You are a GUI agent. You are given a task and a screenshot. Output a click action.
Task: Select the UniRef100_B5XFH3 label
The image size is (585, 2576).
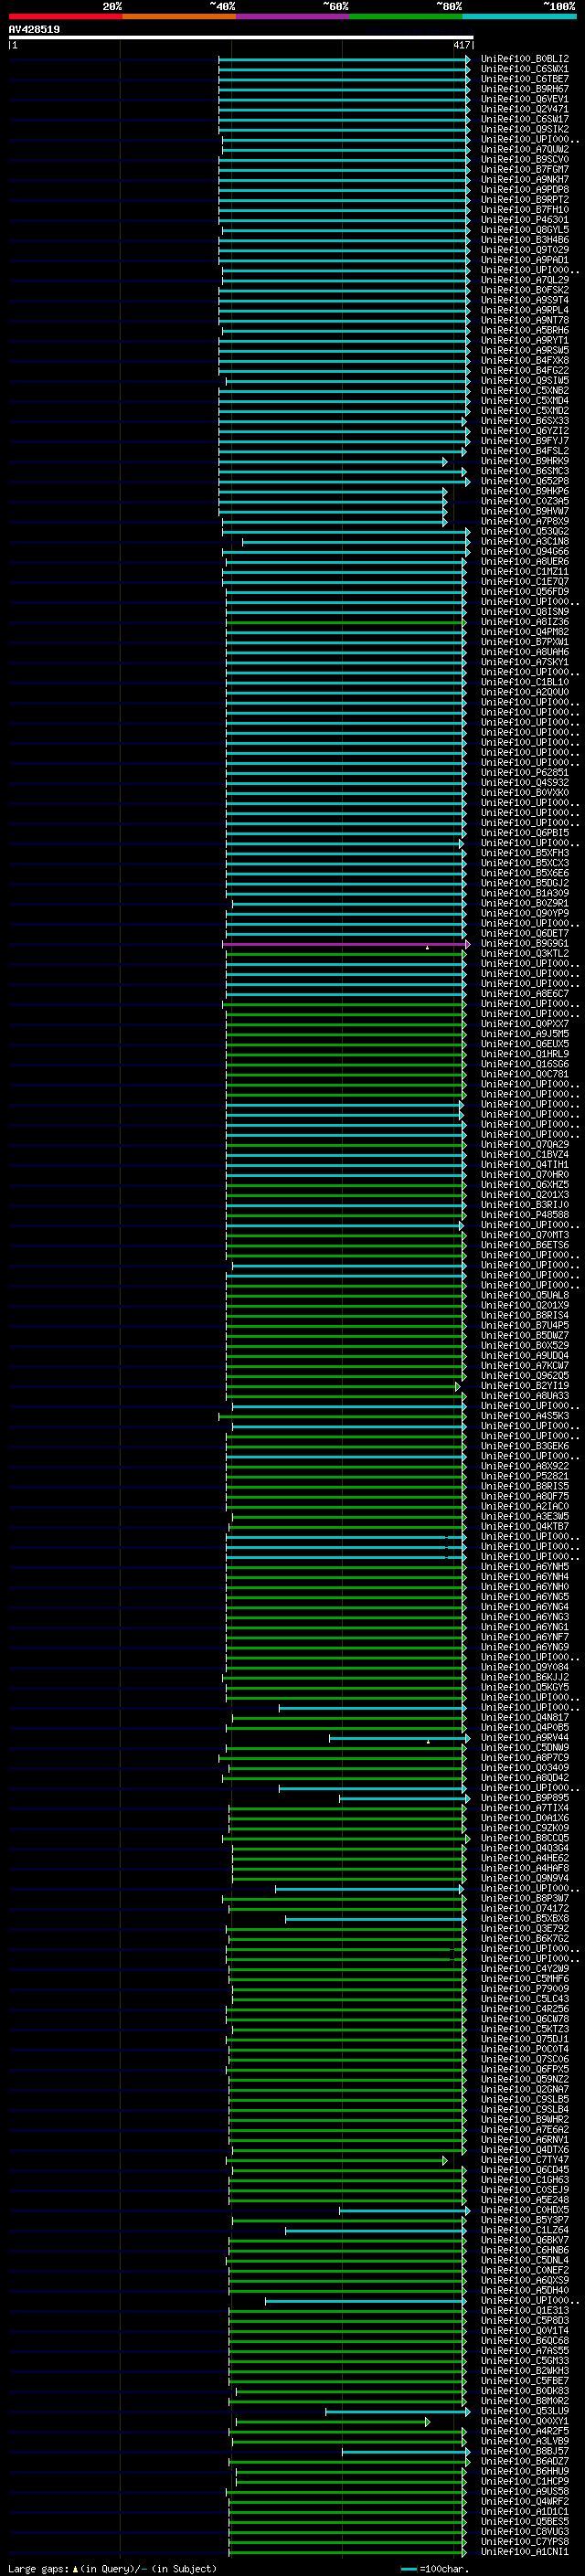pos(525,853)
